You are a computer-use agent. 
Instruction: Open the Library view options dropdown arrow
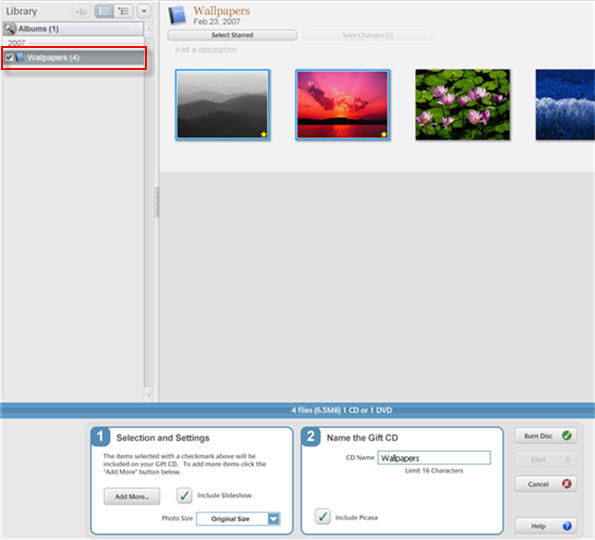(144, 11)
